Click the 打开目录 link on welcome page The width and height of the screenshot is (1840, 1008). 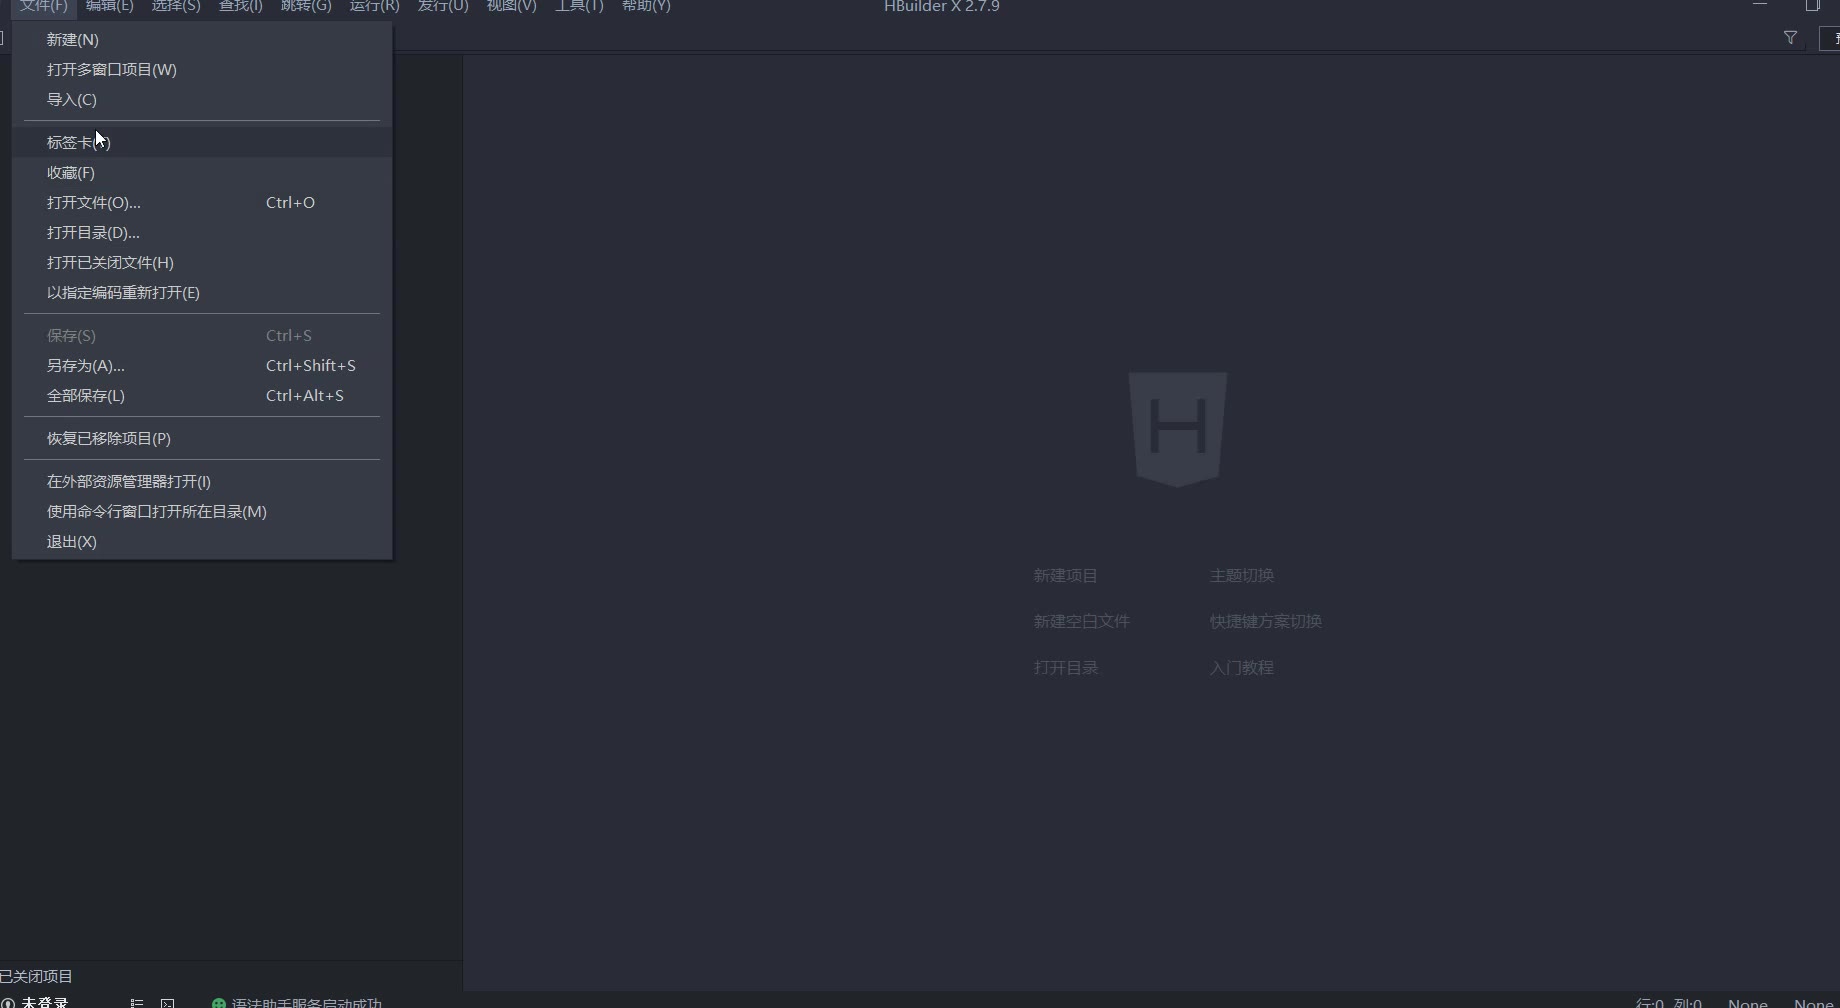click(1065, 668)
